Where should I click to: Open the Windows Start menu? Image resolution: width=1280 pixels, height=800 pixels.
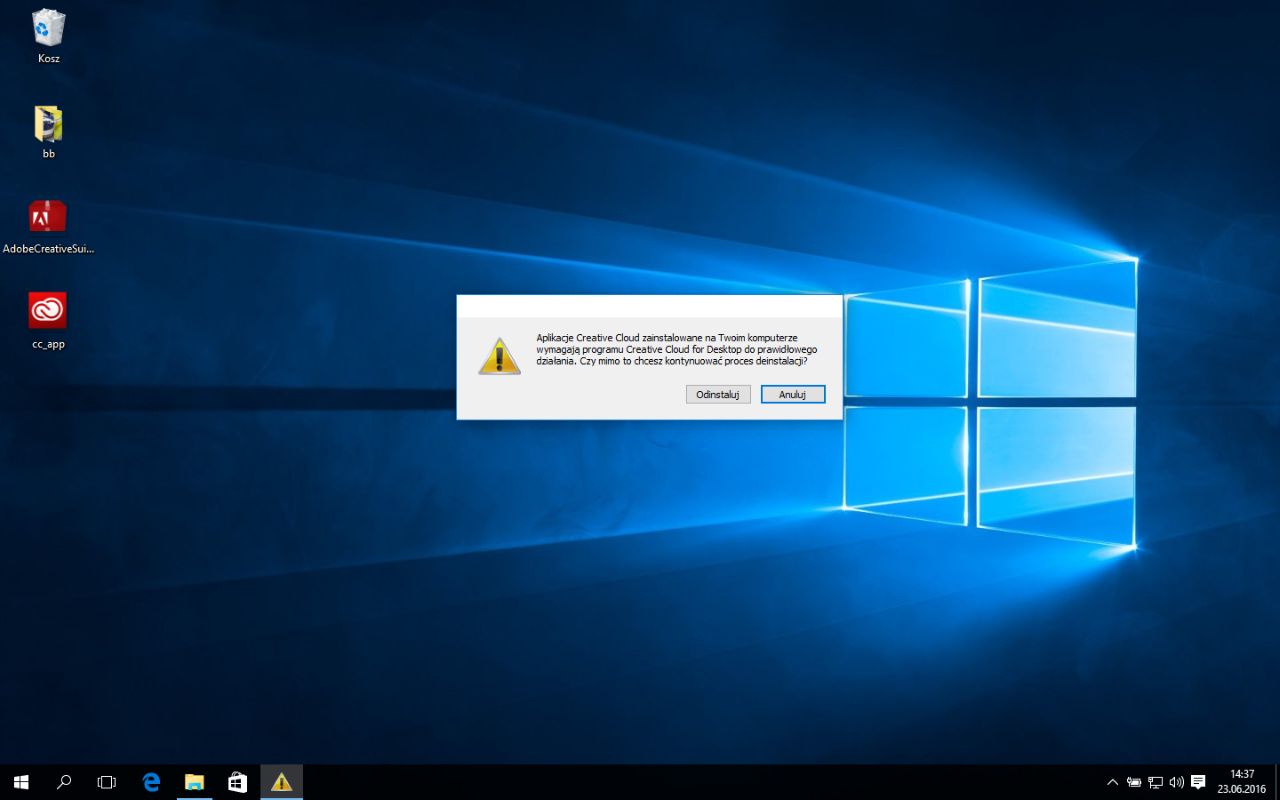(20, 782)
